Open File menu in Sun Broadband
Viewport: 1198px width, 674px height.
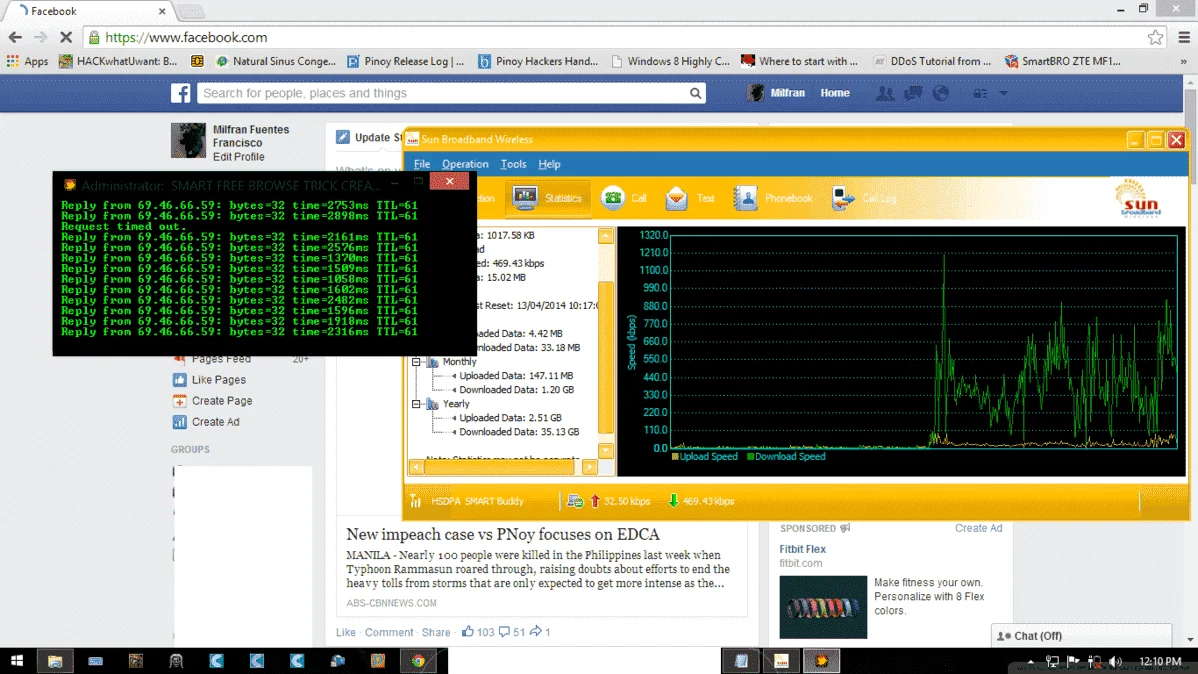click(x=422, y=164)
